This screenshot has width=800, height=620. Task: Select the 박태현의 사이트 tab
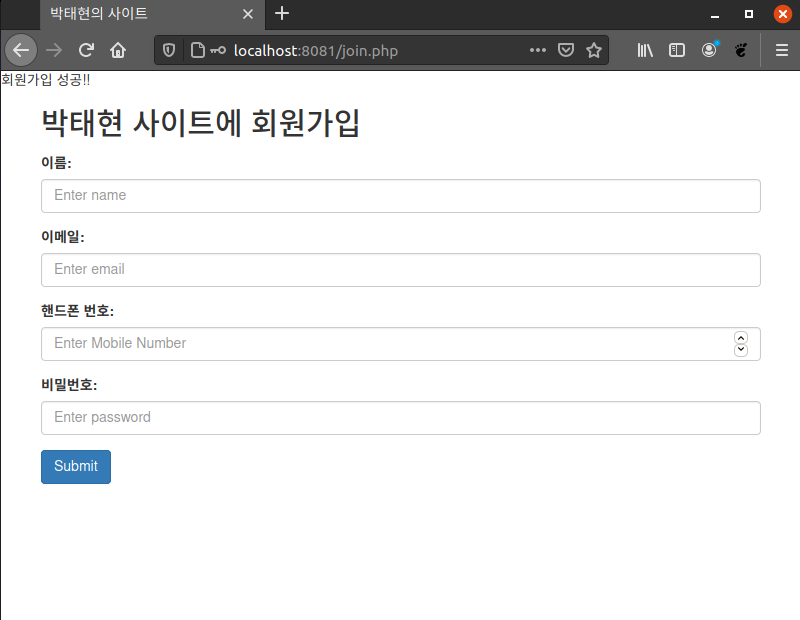(x=153, y=14)
